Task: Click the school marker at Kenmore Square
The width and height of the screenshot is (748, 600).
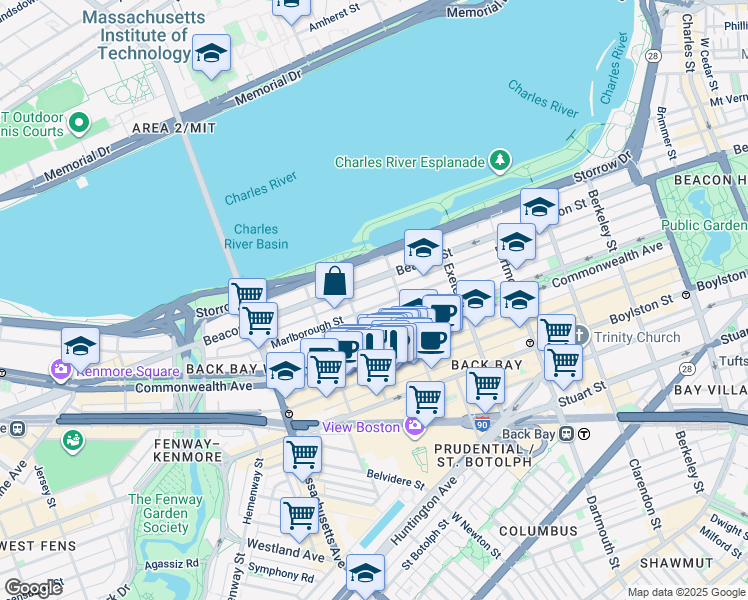Action: click(x=81, y=349)
